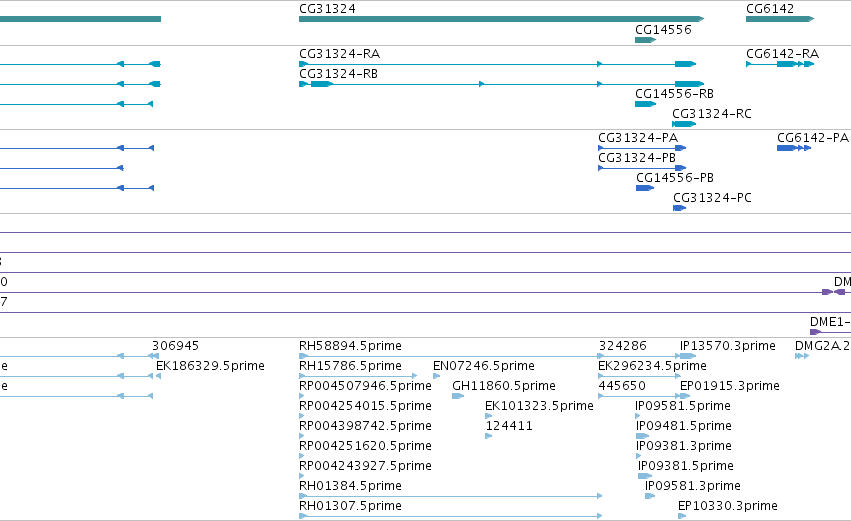Screen dimensions: 851x521
Task: Click EST RP004243927.5prime
Action: click(365, 466)
